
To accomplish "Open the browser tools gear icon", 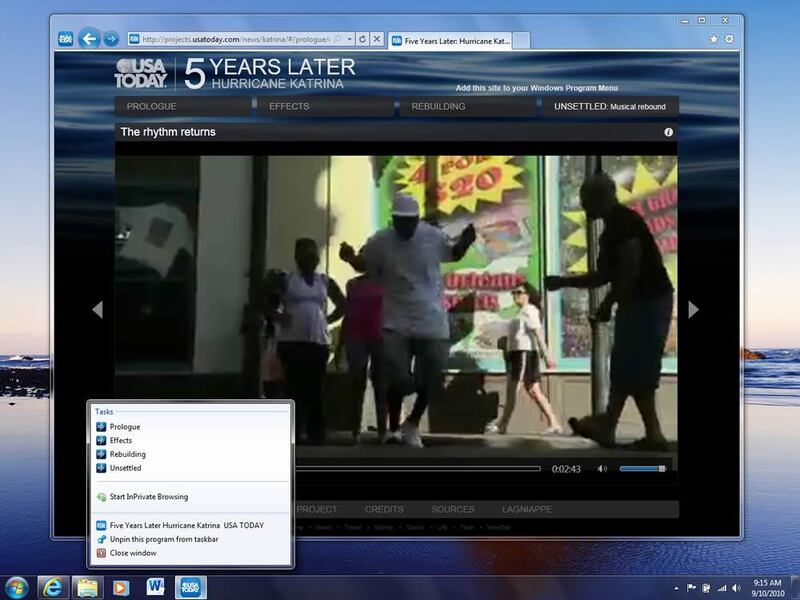I will click(x=729, y=39).
